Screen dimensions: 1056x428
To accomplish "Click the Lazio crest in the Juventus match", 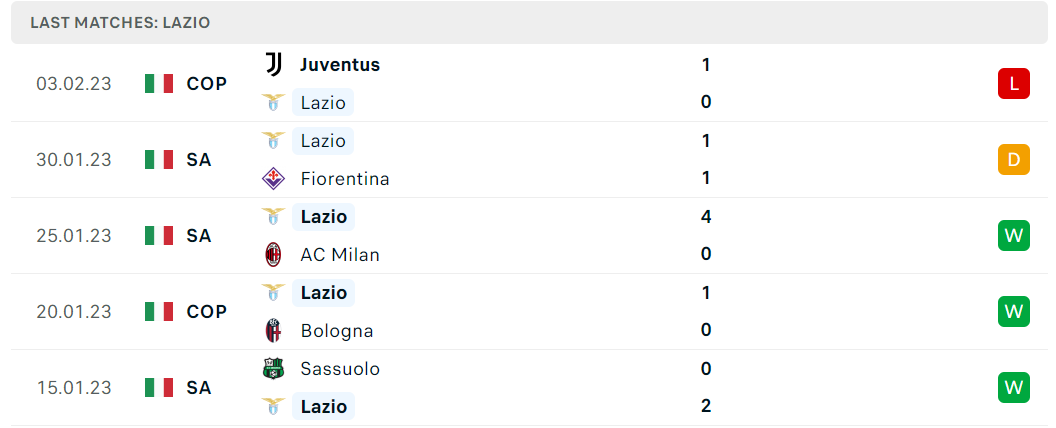I will tap(273, 102).
